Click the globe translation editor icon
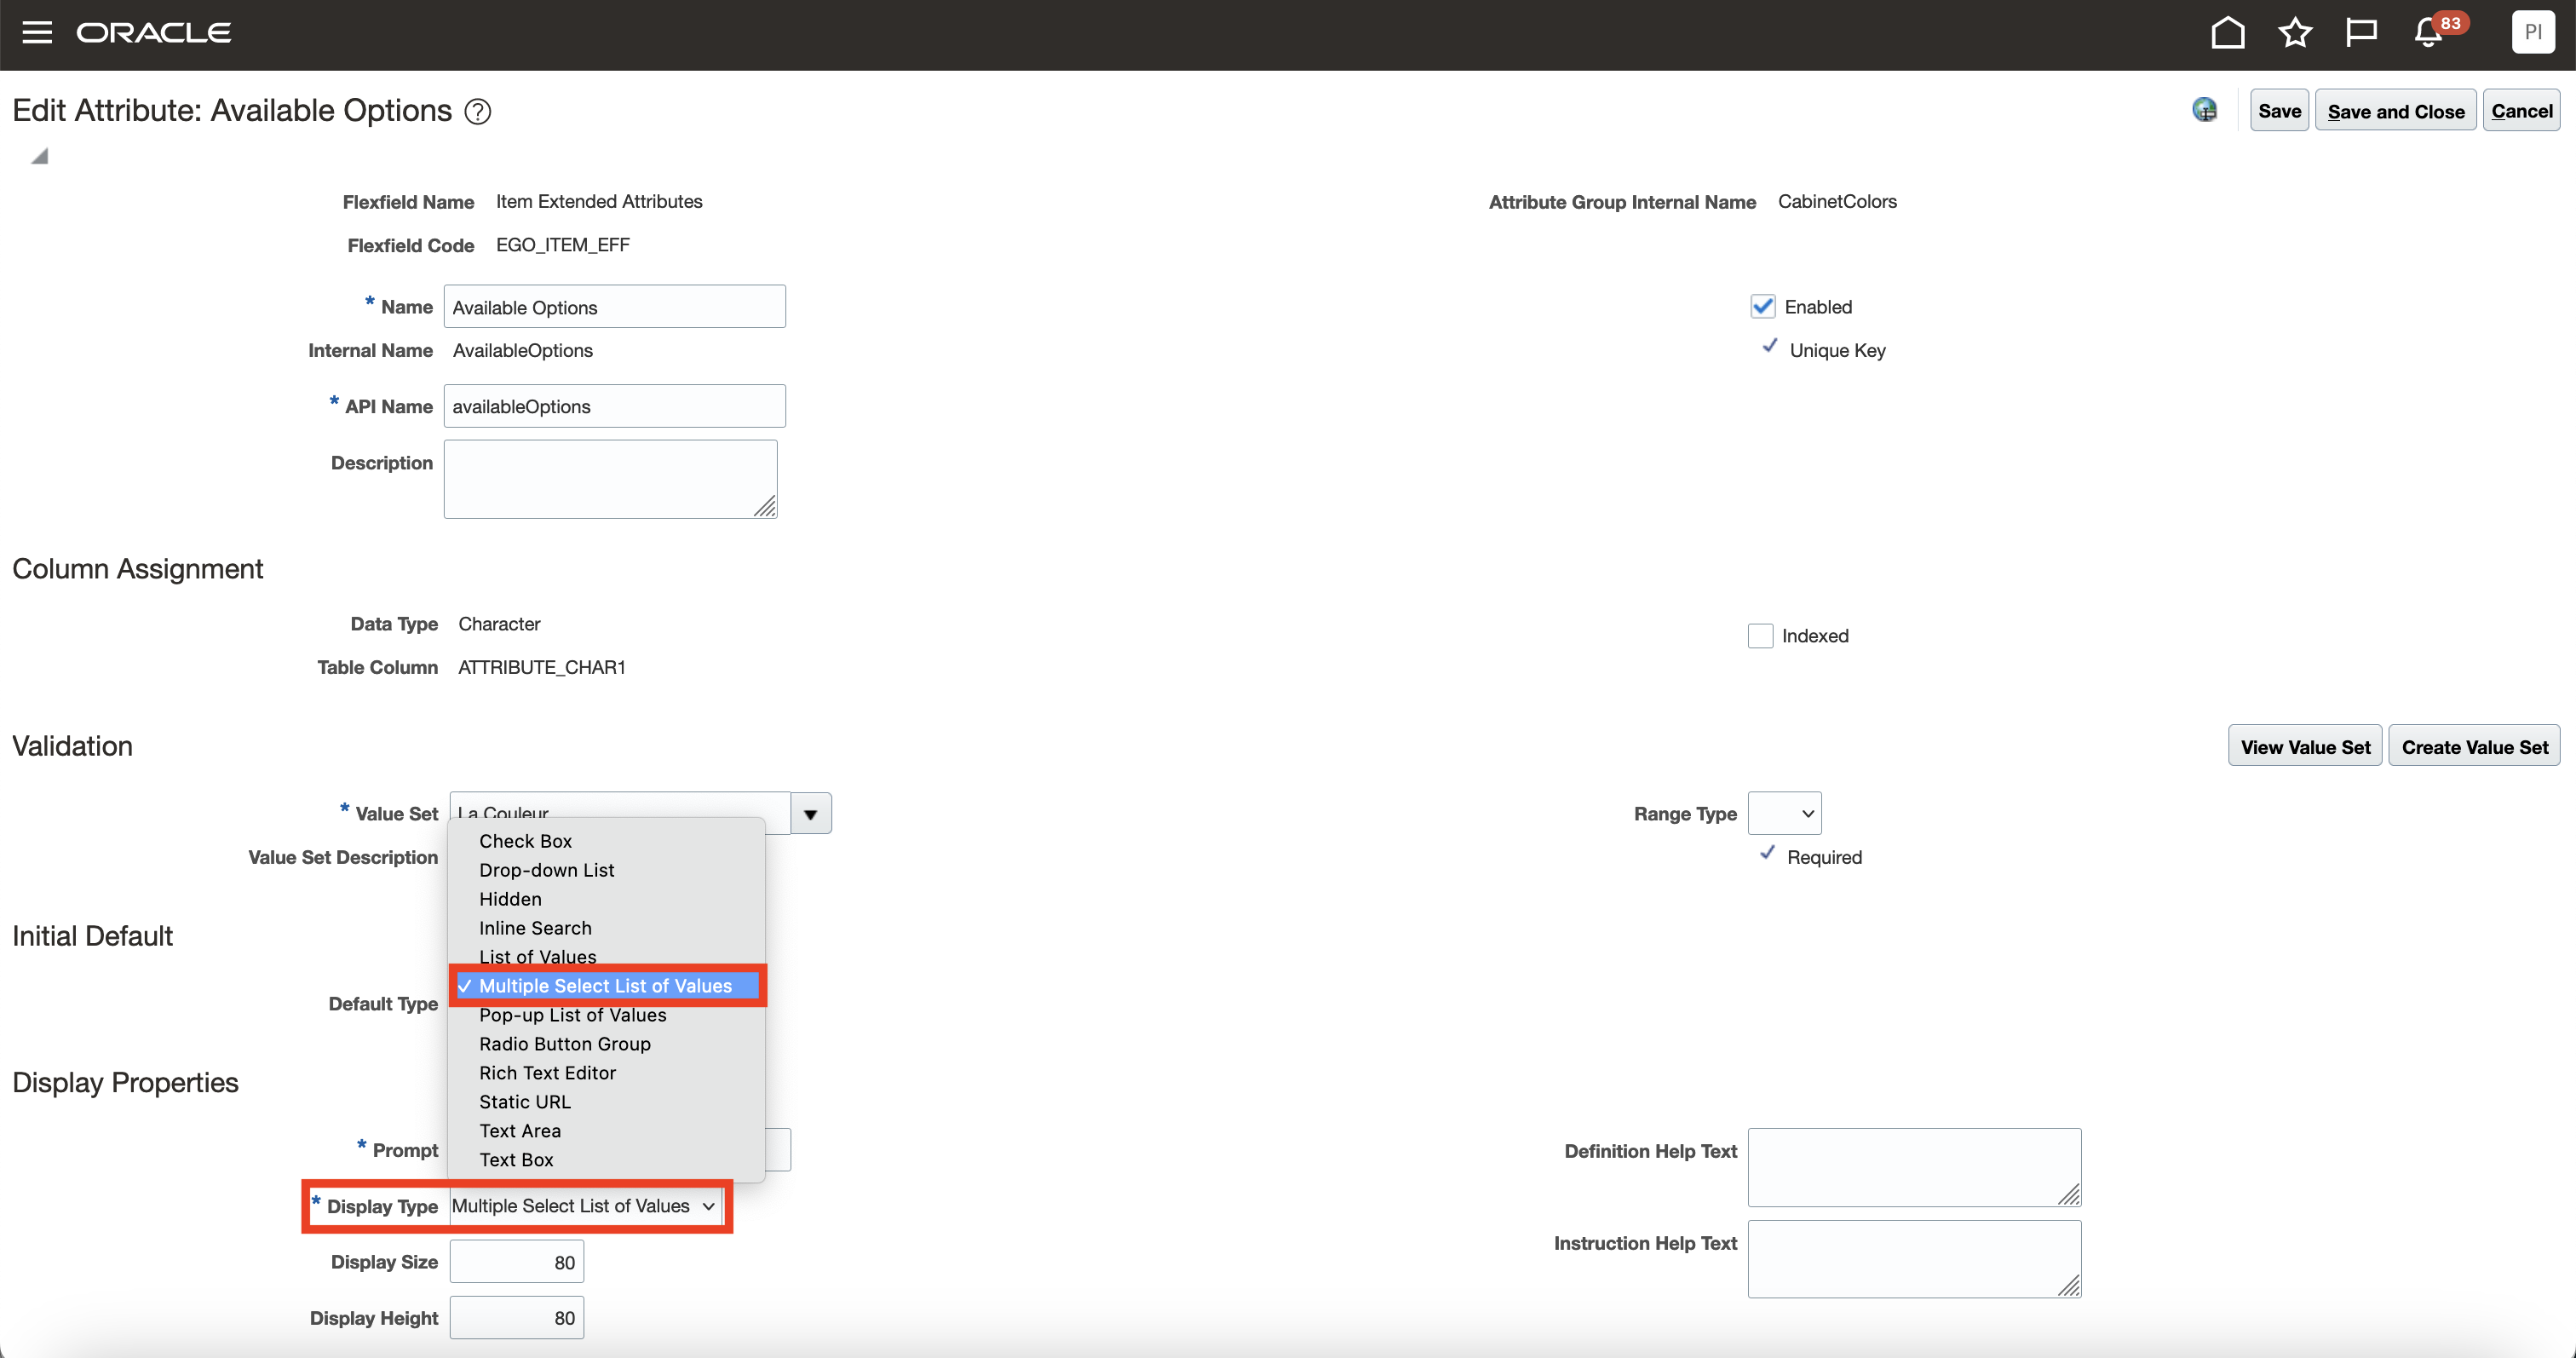 click(2204, 110)
